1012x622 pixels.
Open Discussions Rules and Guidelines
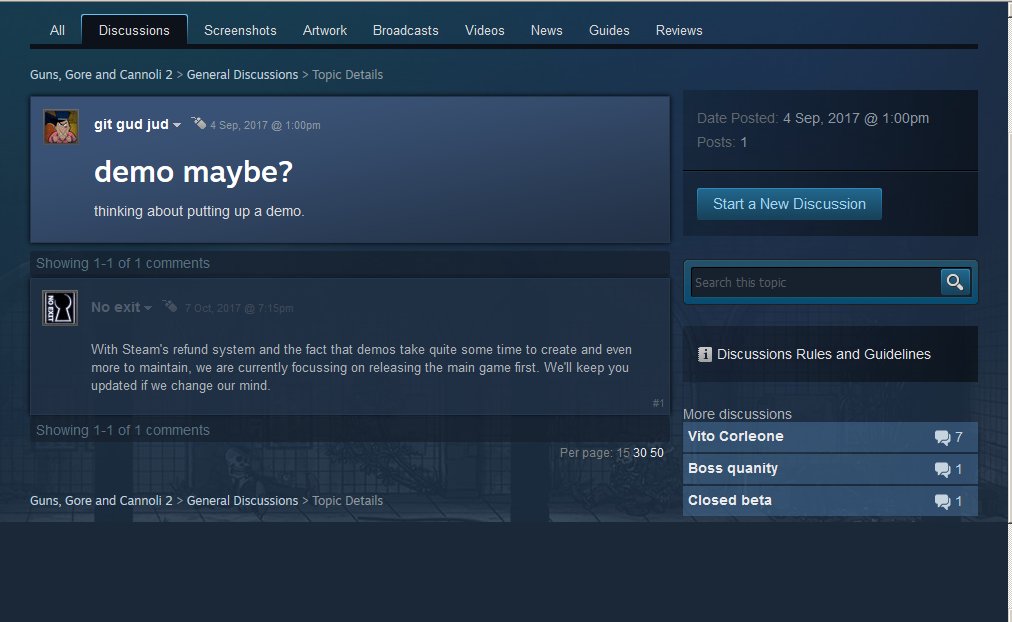pos(824,354)
